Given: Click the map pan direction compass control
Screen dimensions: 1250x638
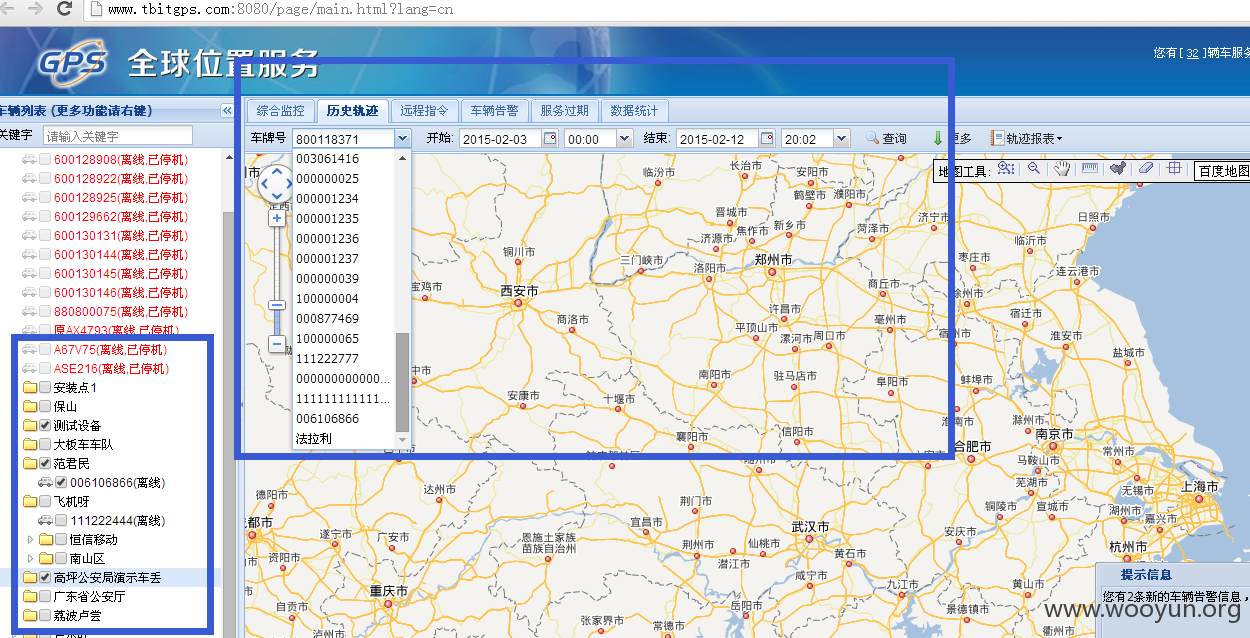Looking at the screenshot, I should coord(277,183).
